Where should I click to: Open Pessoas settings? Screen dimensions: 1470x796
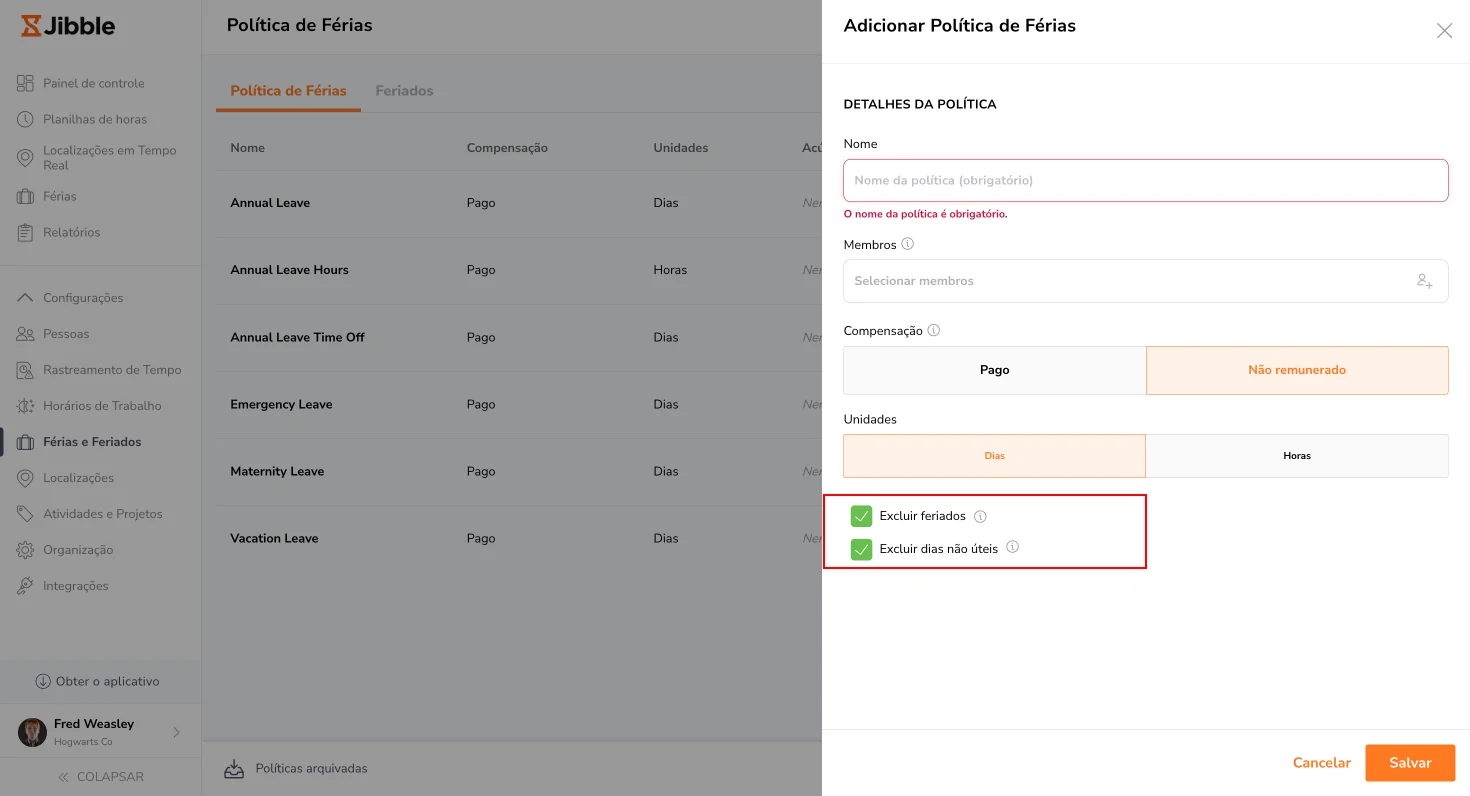pos(66,334)
